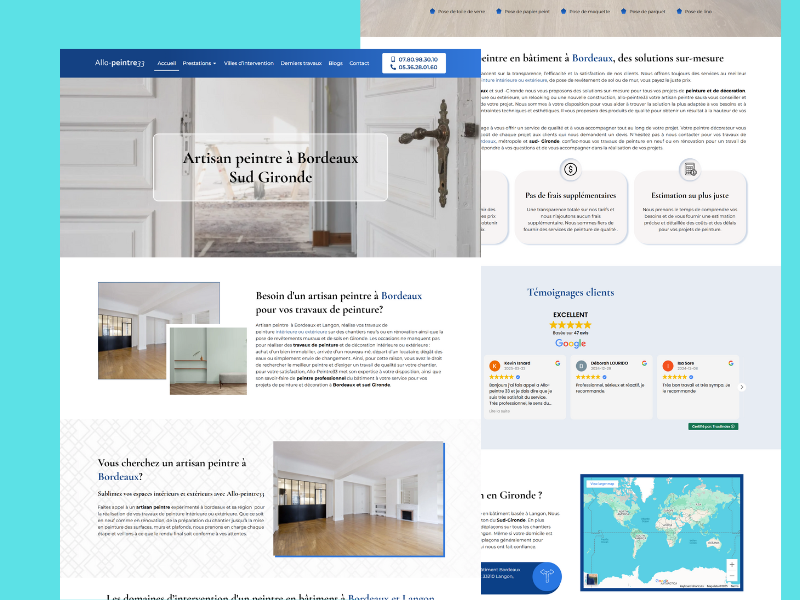The height and width of the screenshot is (600, 800).
Task: Click the orange K avatar on Kevin's review
Action: pos(494,366)
